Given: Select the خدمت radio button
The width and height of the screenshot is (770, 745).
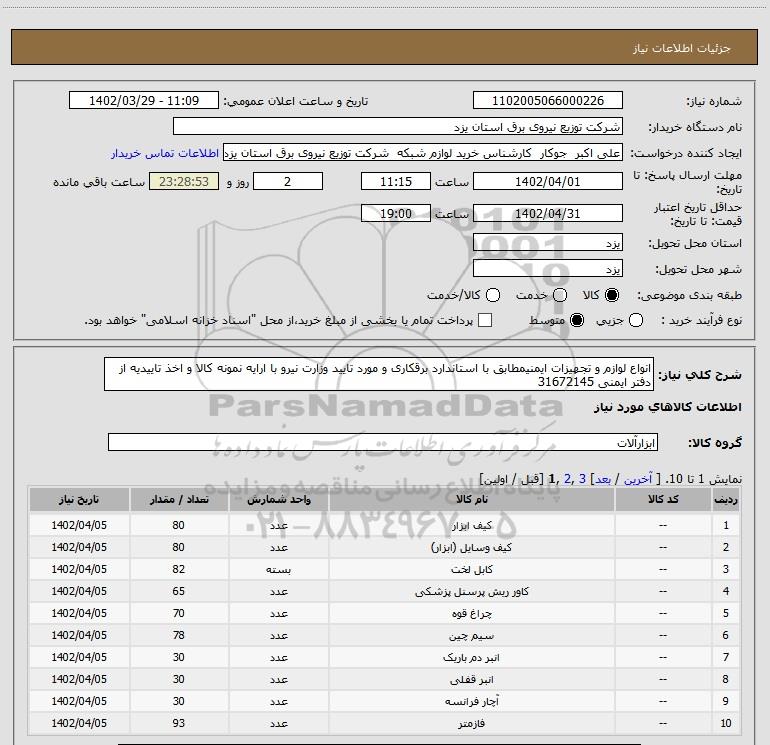Looking at the screenshot, I should click(x=560, y=295).
